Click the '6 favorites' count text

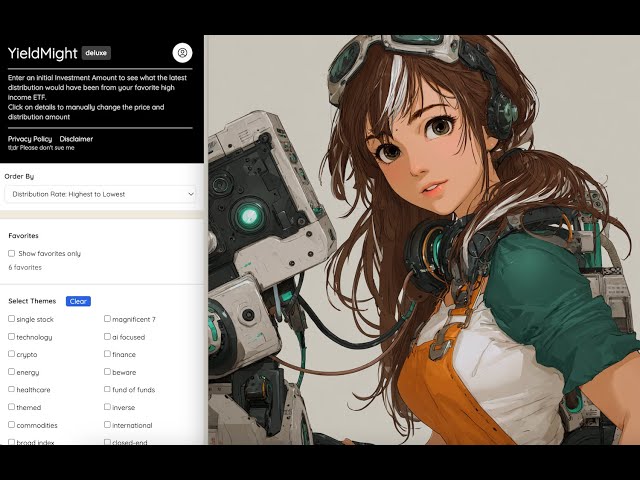point(25,267)
